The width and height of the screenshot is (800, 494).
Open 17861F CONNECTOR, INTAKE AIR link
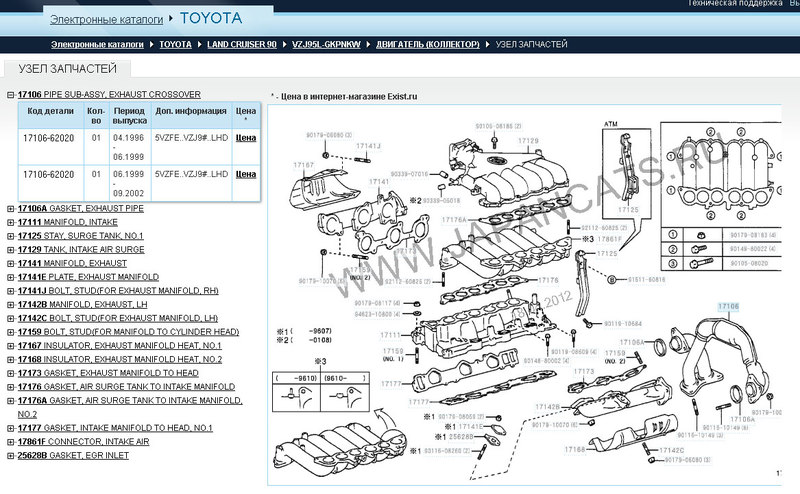click(x=84, y=441)
